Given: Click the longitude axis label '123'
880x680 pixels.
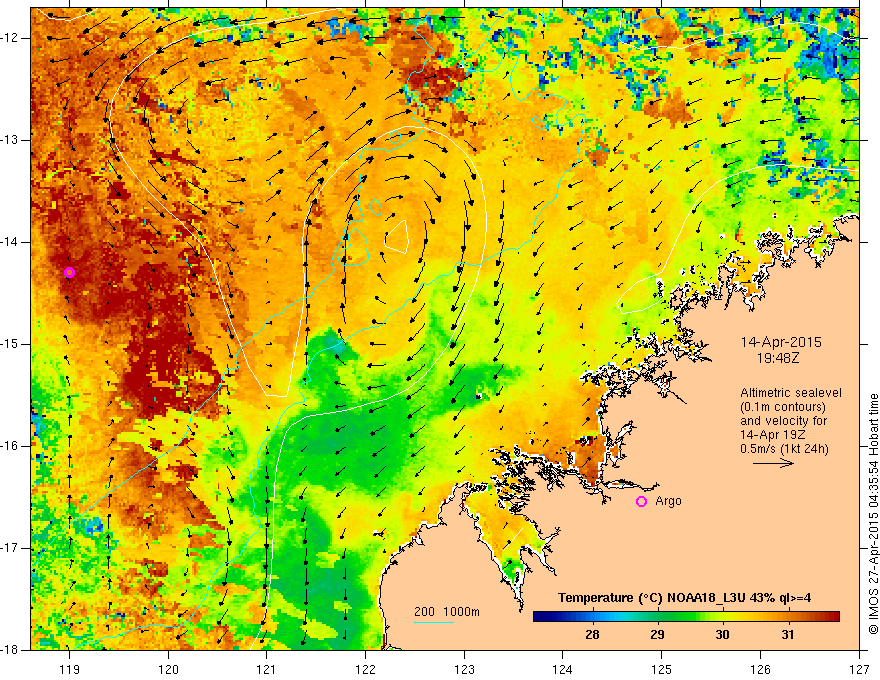Looking at the screenshot, I should (x=464, y=669).
